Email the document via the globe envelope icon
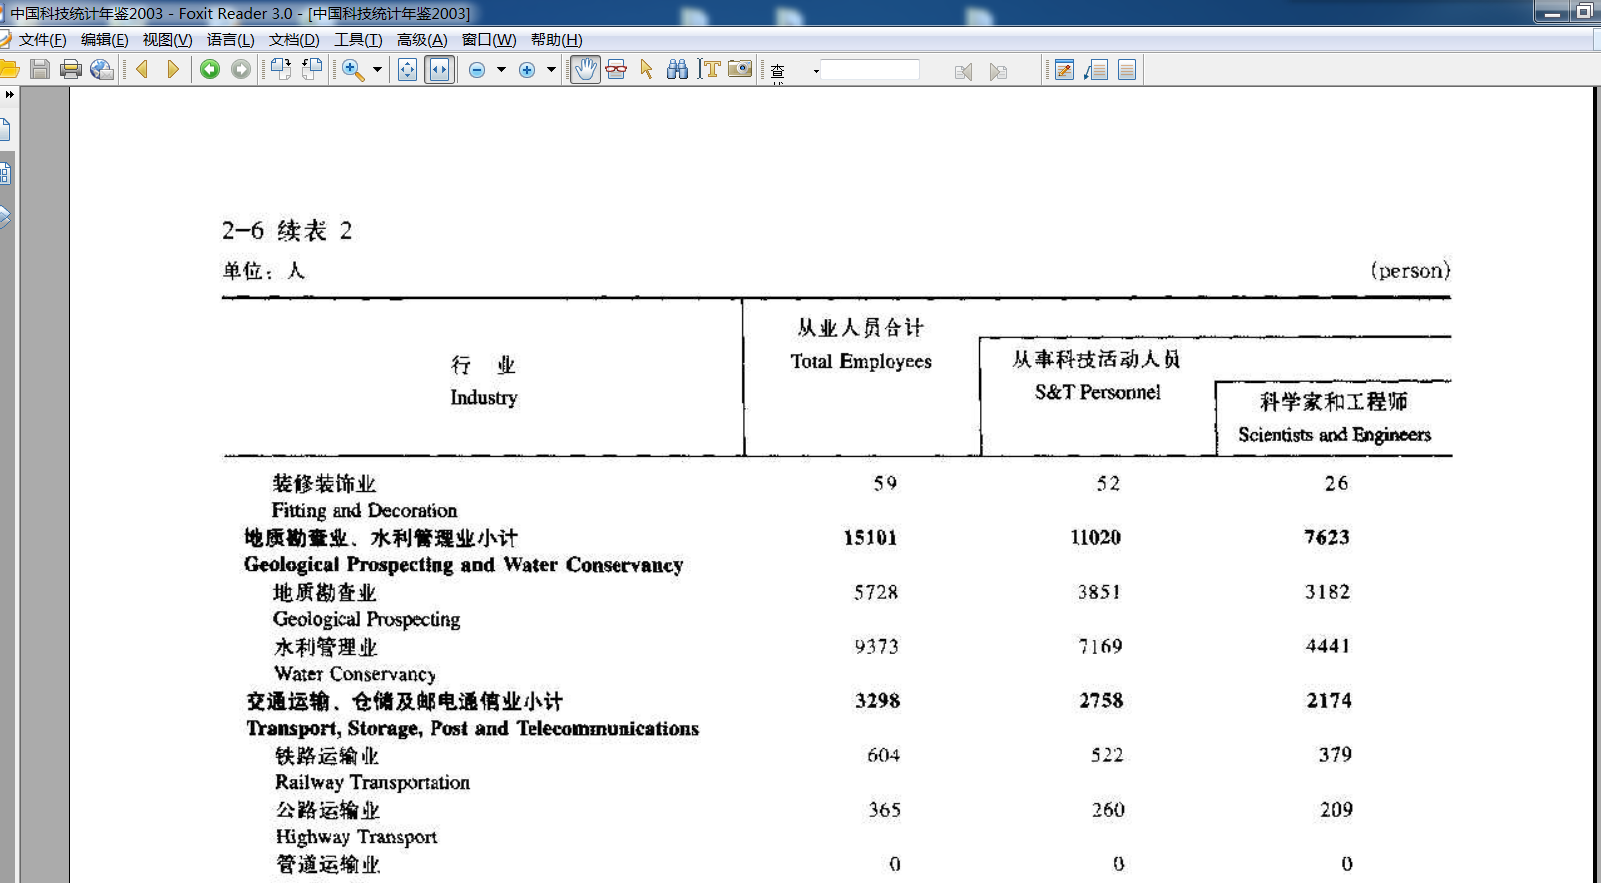Viewport: 1601px width, 883px height. coord(102,69)
